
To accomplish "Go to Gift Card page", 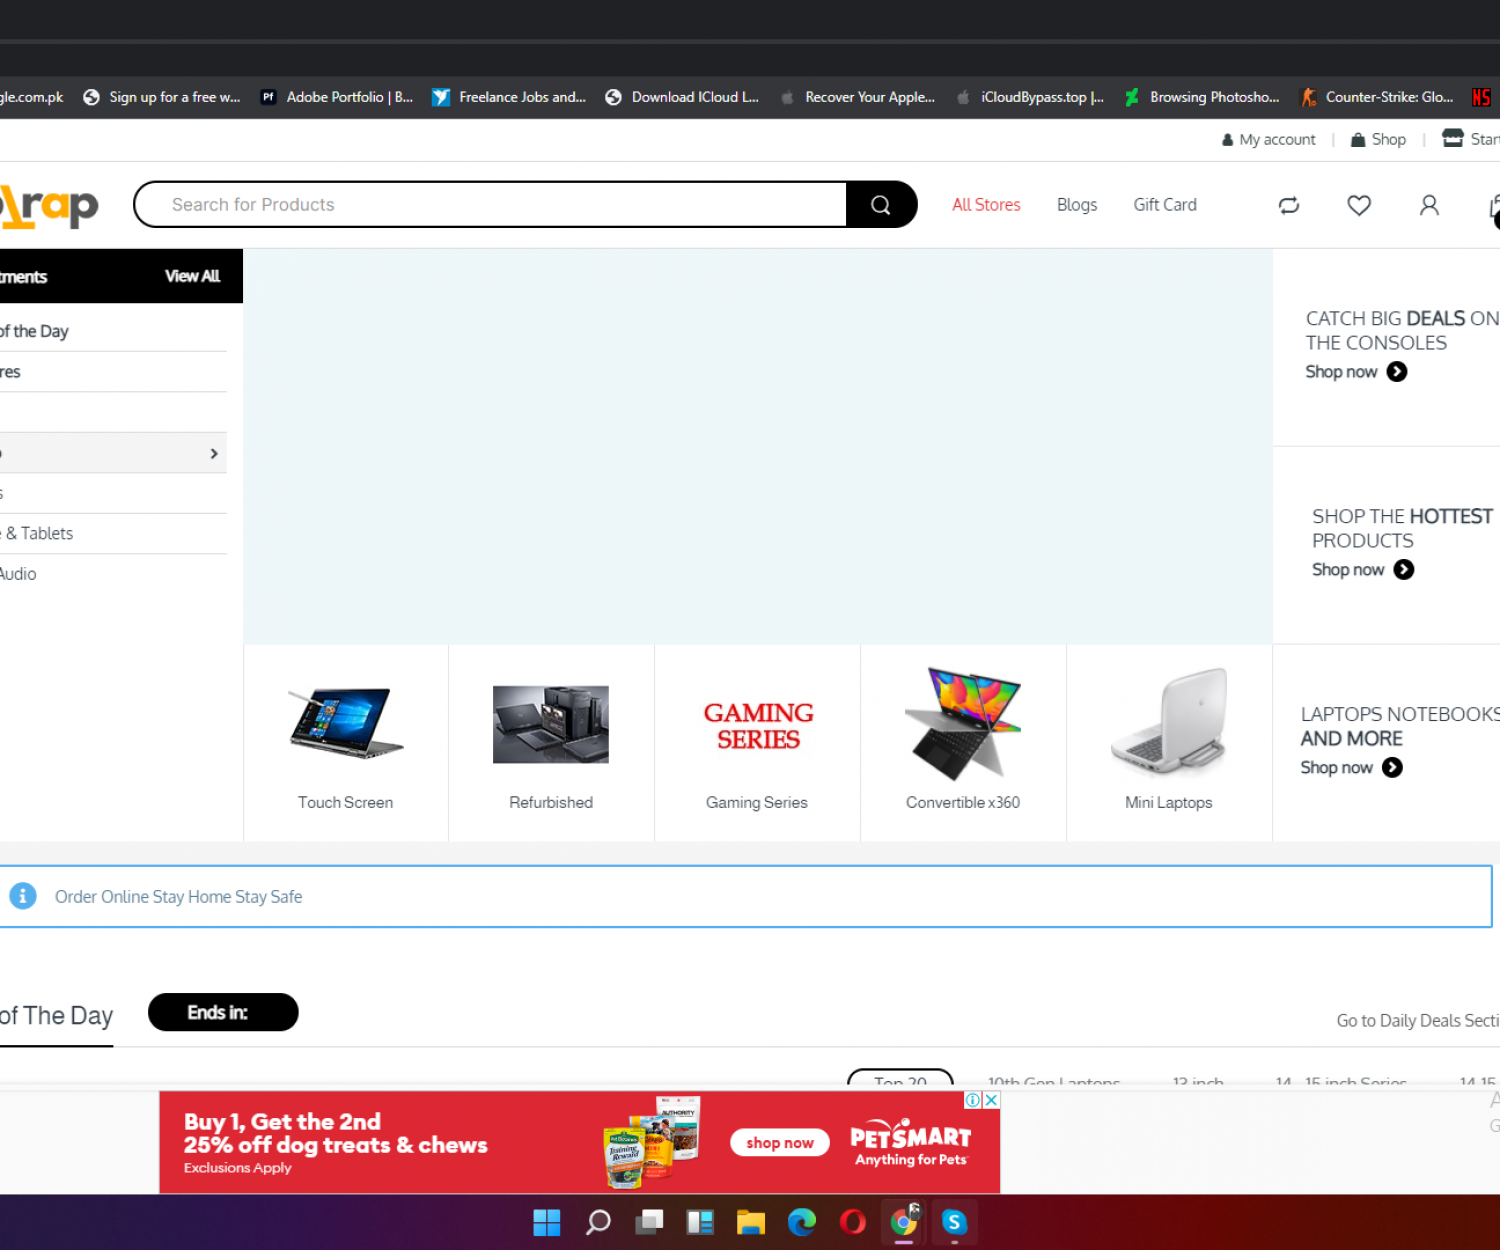I will [1165, 205].
